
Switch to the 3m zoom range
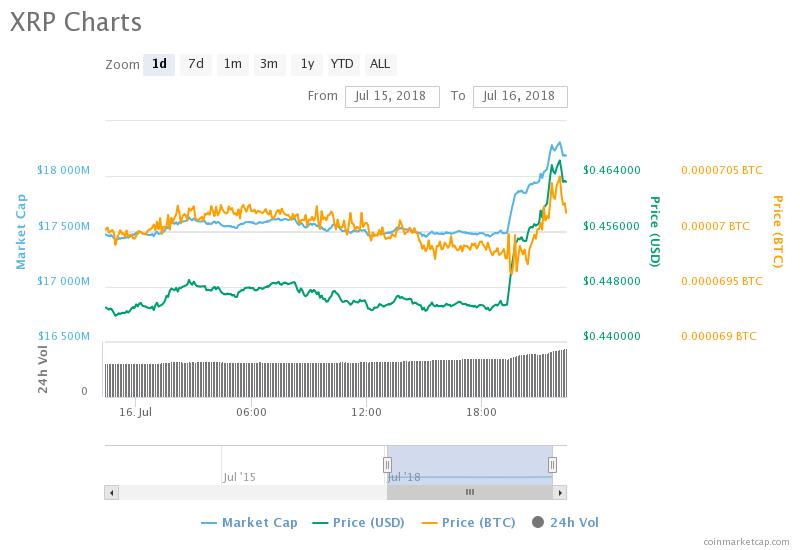269,64
